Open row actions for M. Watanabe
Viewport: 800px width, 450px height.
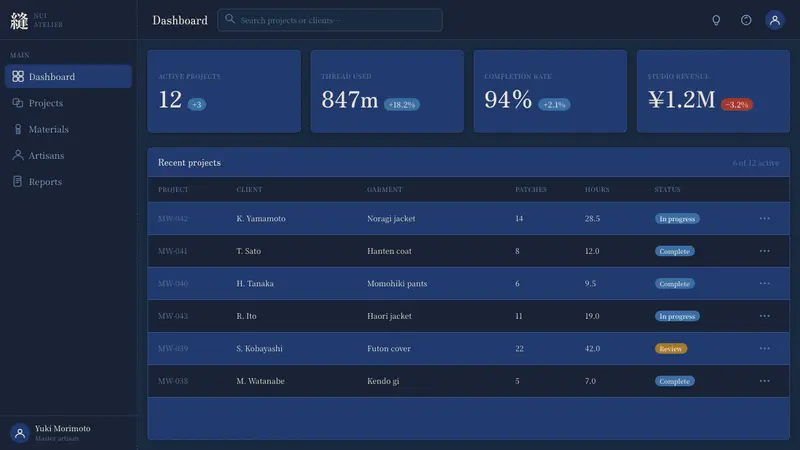[x=764, y=381]
